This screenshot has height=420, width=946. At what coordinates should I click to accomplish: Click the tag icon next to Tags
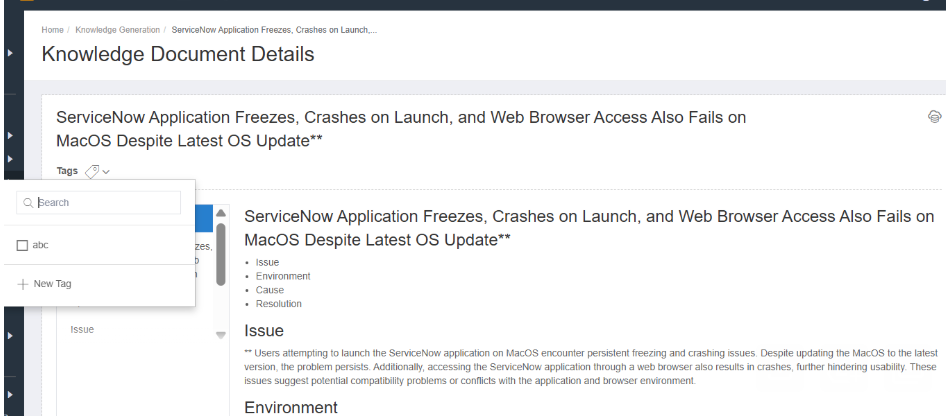[x=92, y=171]
